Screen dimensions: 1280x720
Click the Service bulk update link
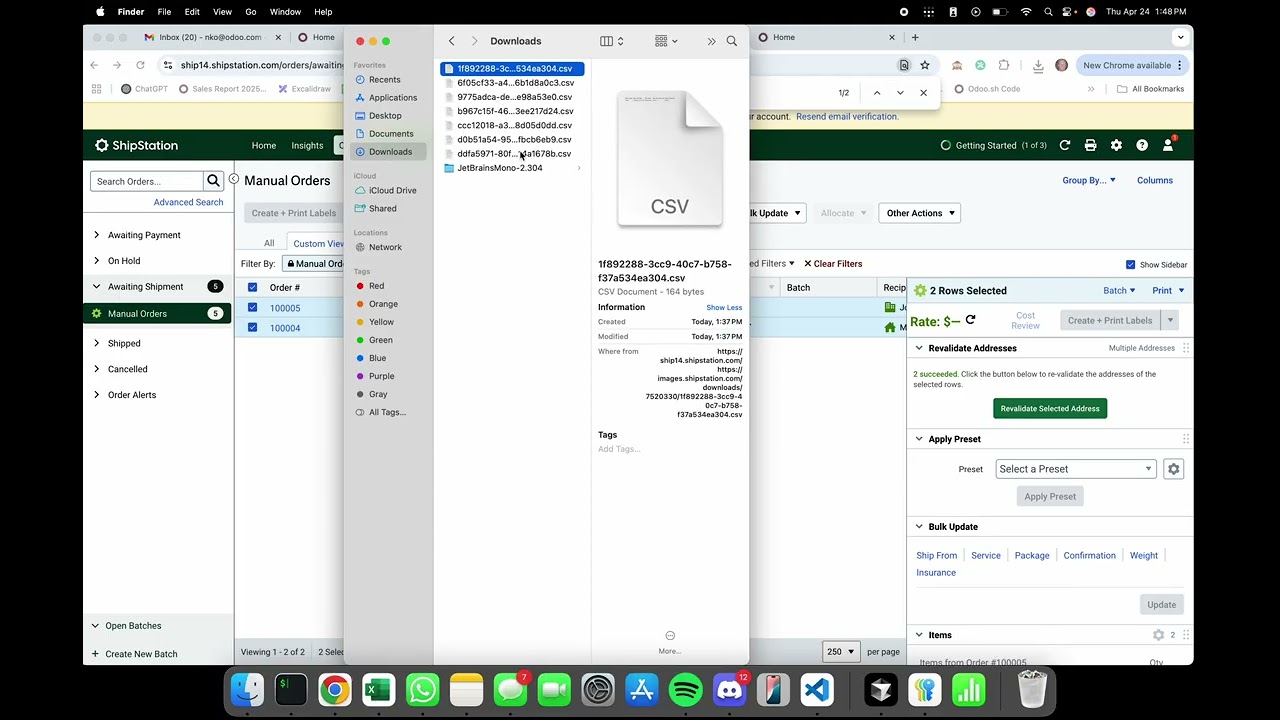coord(986,556)
